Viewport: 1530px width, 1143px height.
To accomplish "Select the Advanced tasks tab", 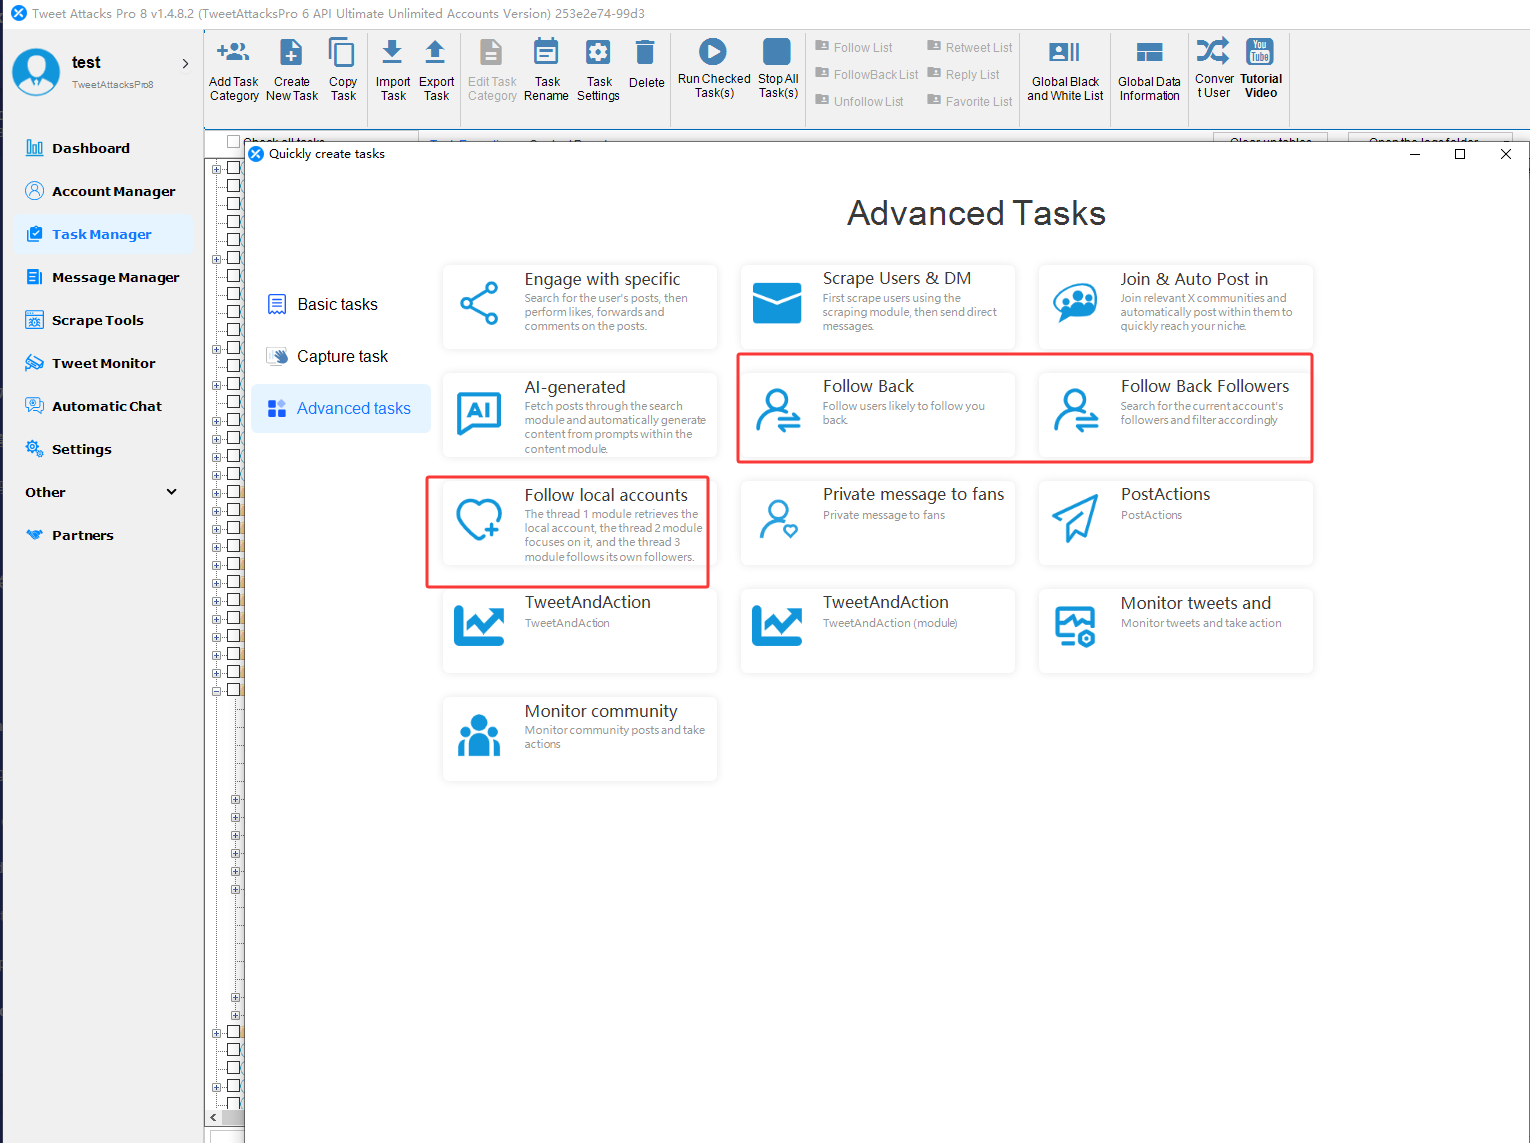I will (x=340, y=408).
